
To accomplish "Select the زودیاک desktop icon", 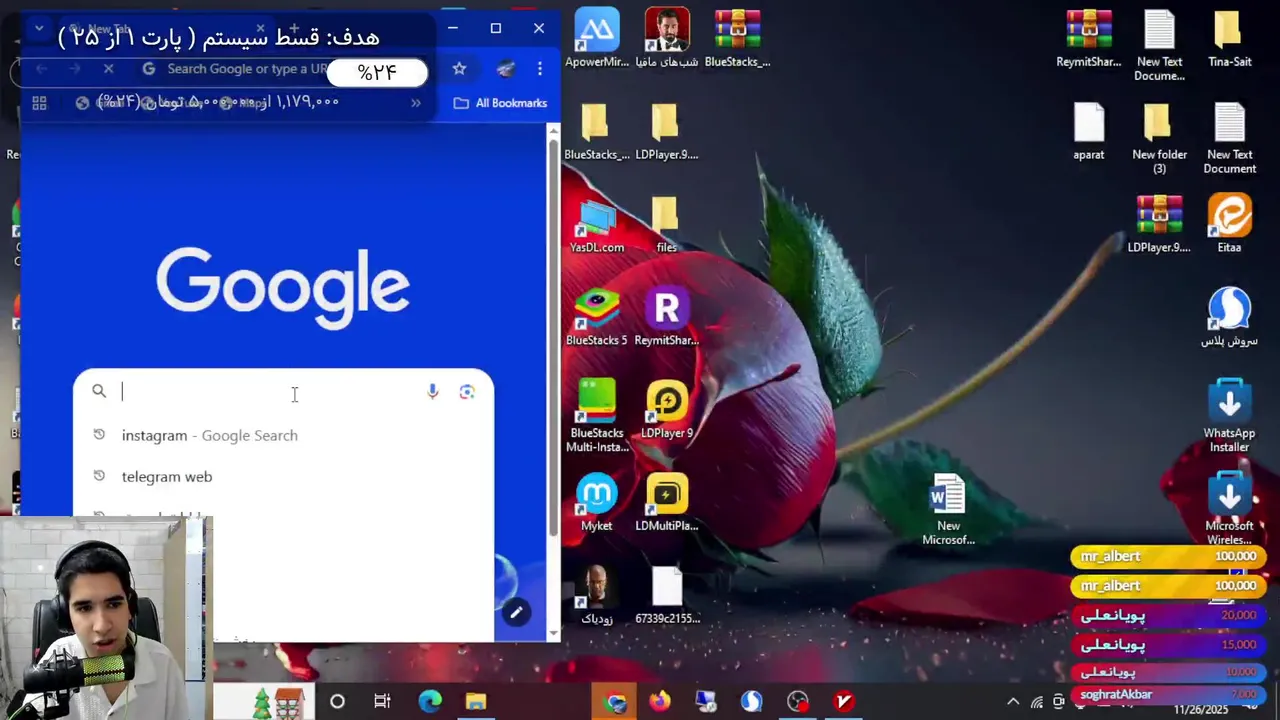I will (597, 595).
